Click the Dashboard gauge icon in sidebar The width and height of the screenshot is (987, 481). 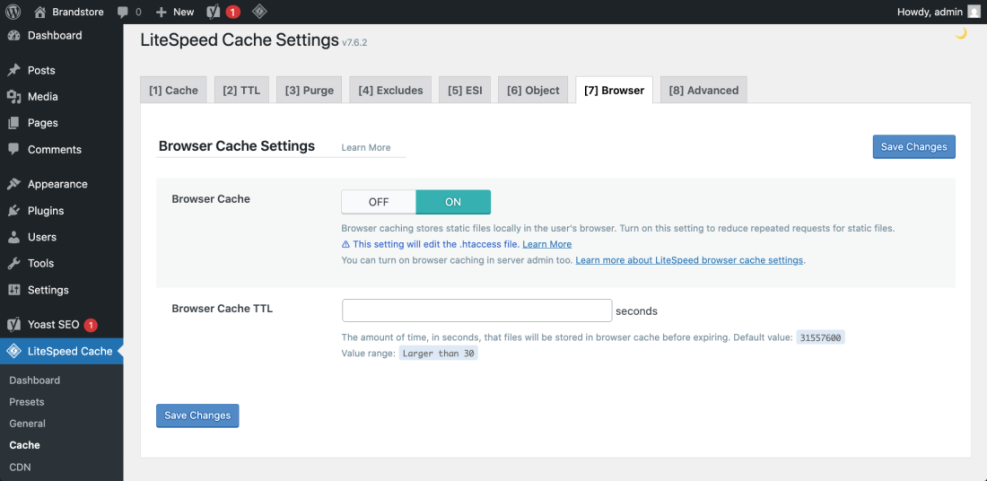click(x=14, y=35)
